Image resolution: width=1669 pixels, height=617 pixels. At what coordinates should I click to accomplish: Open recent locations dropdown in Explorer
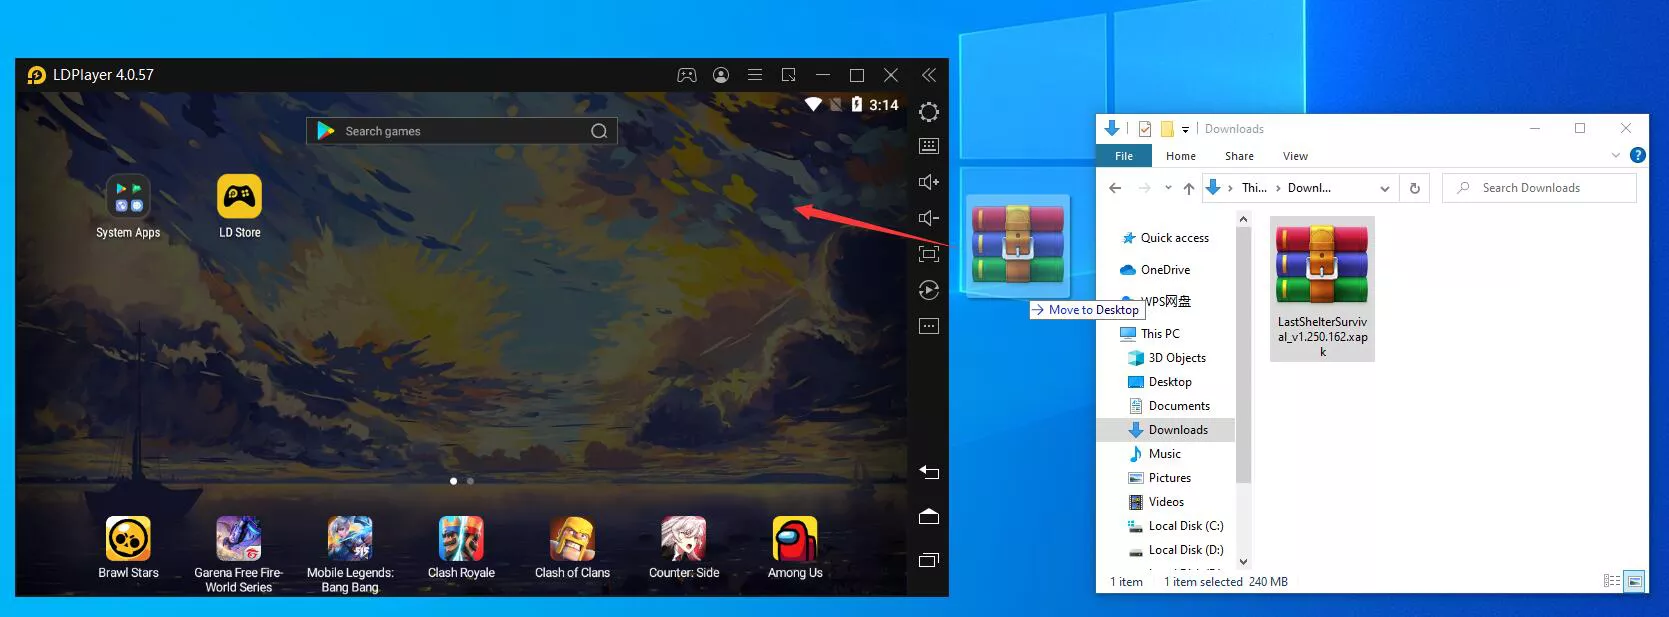coord(1168,188)
